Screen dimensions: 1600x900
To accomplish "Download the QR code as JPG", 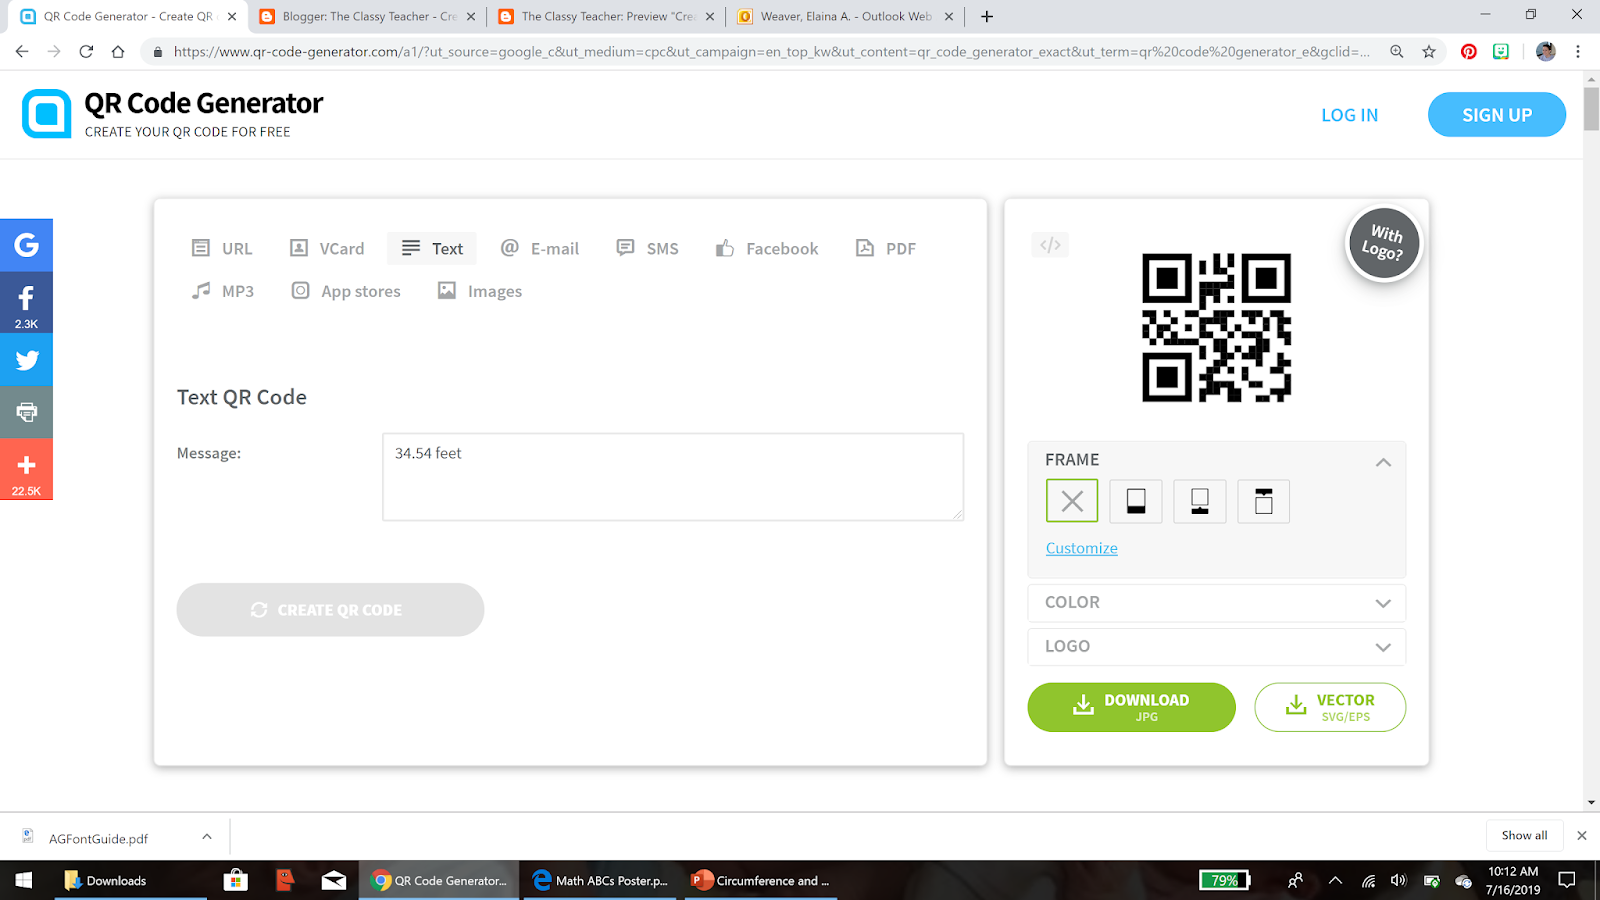I will pyautogui.click(x=1132, y=707).
